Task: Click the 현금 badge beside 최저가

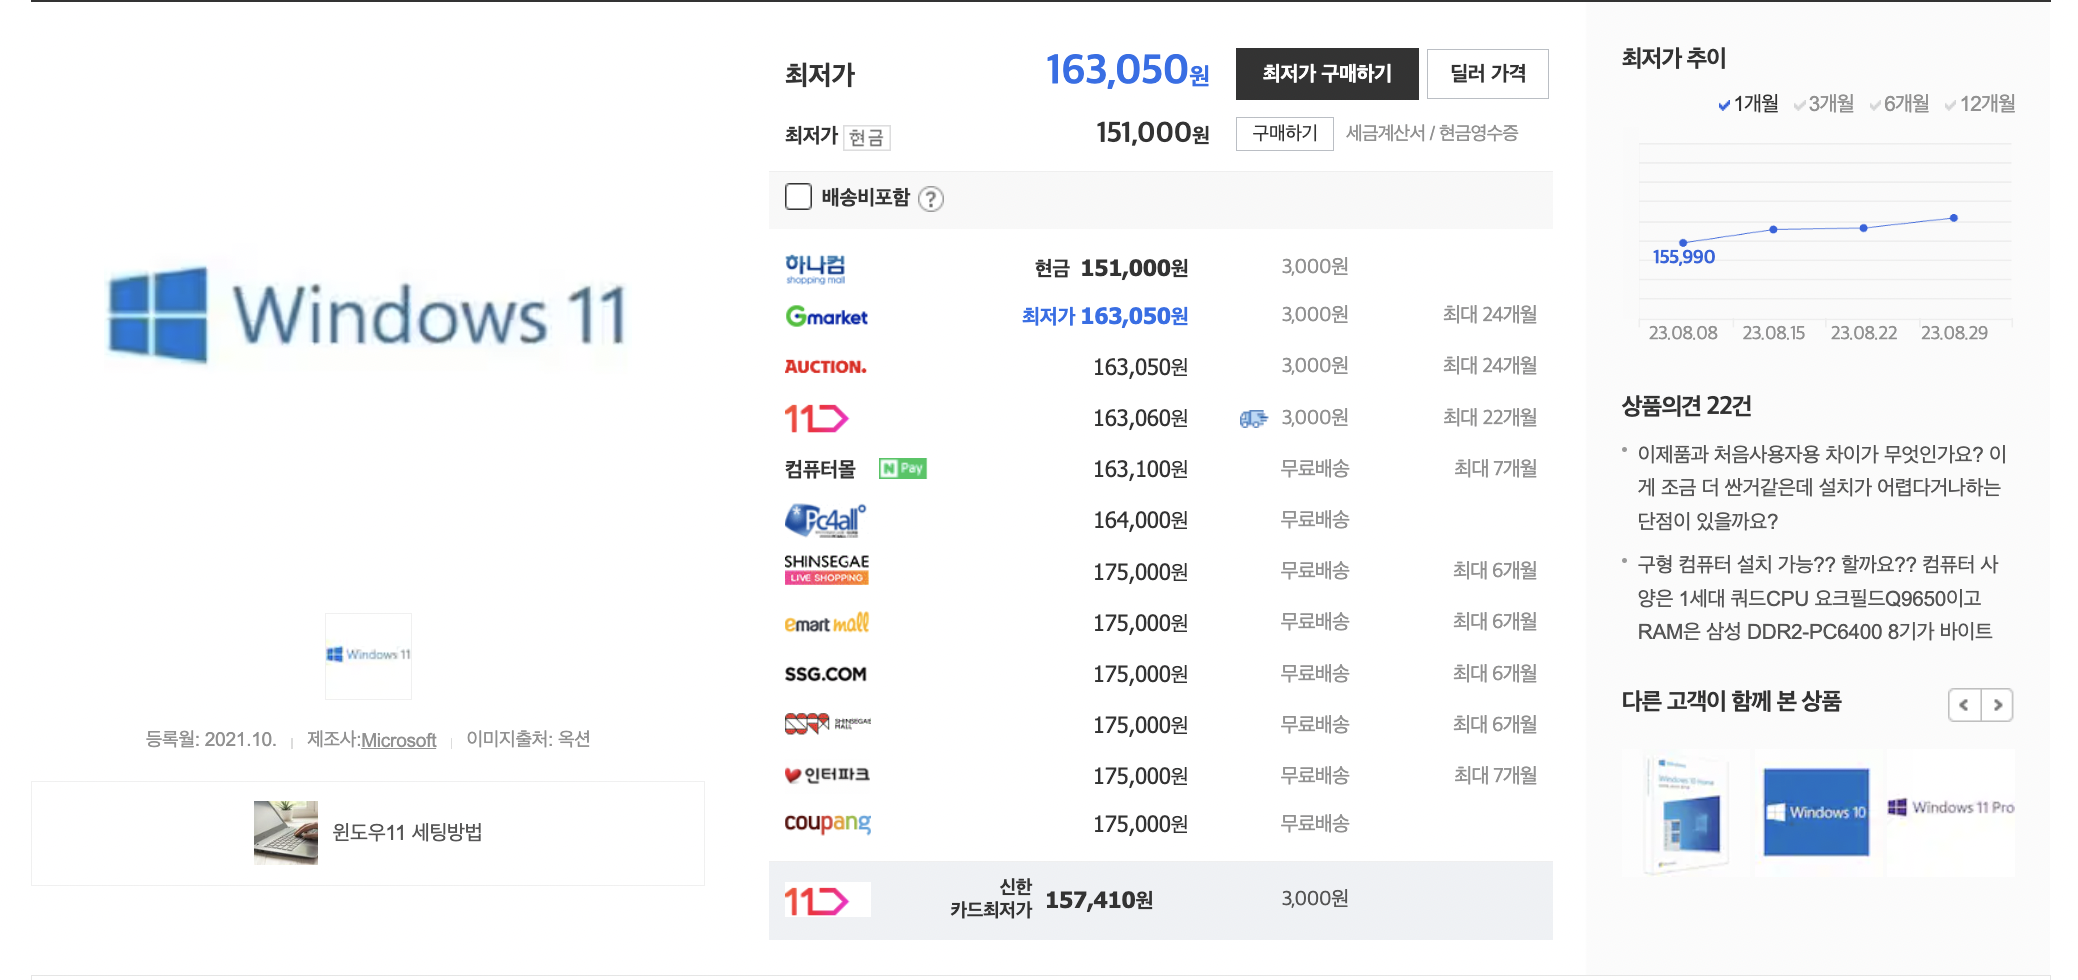Action: tap(866, 138)
